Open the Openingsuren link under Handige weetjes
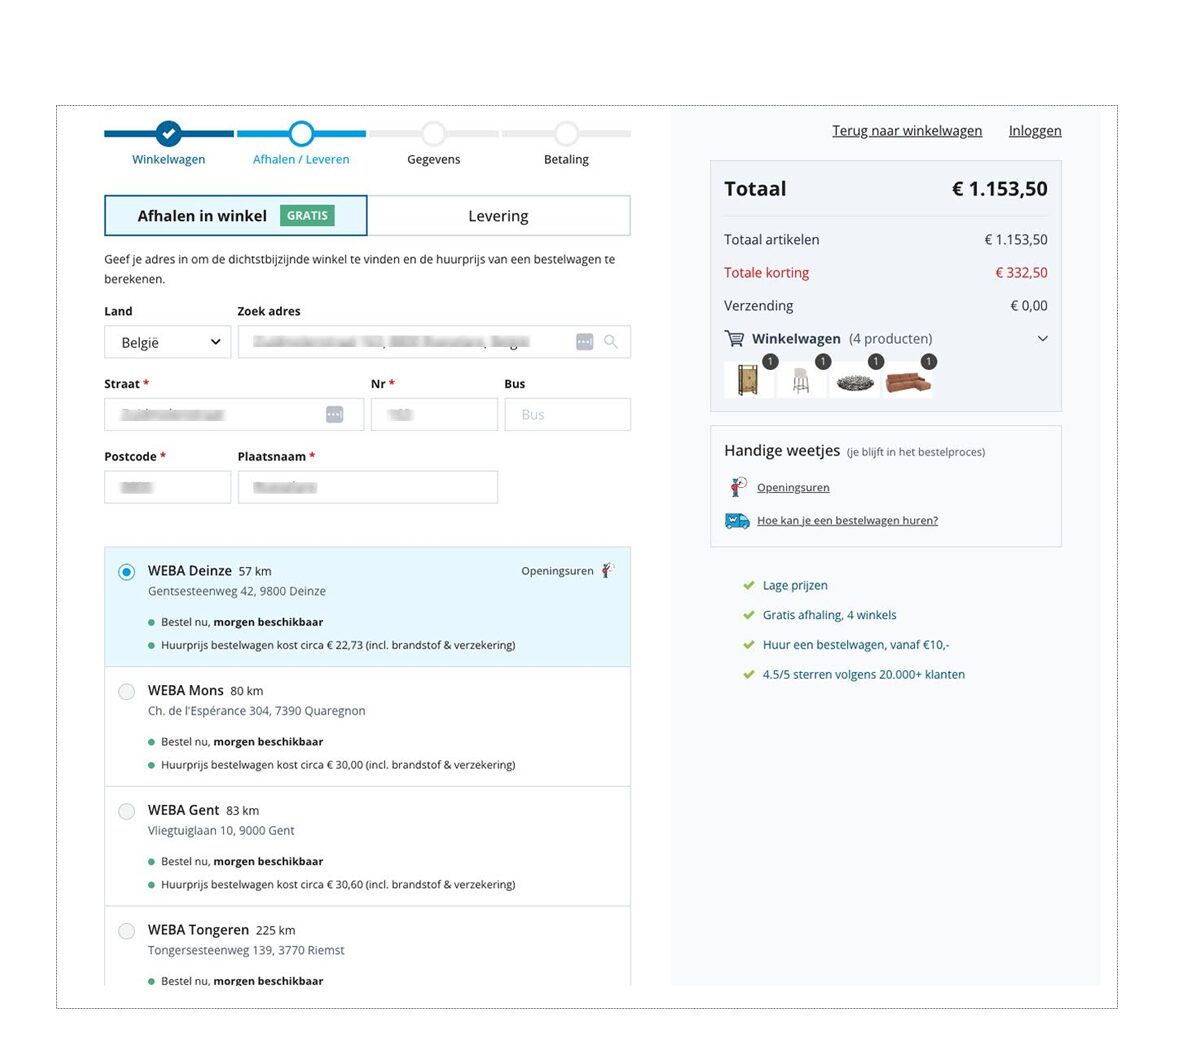Viewport: 1192px width, 1052px height. click(793, 487)
